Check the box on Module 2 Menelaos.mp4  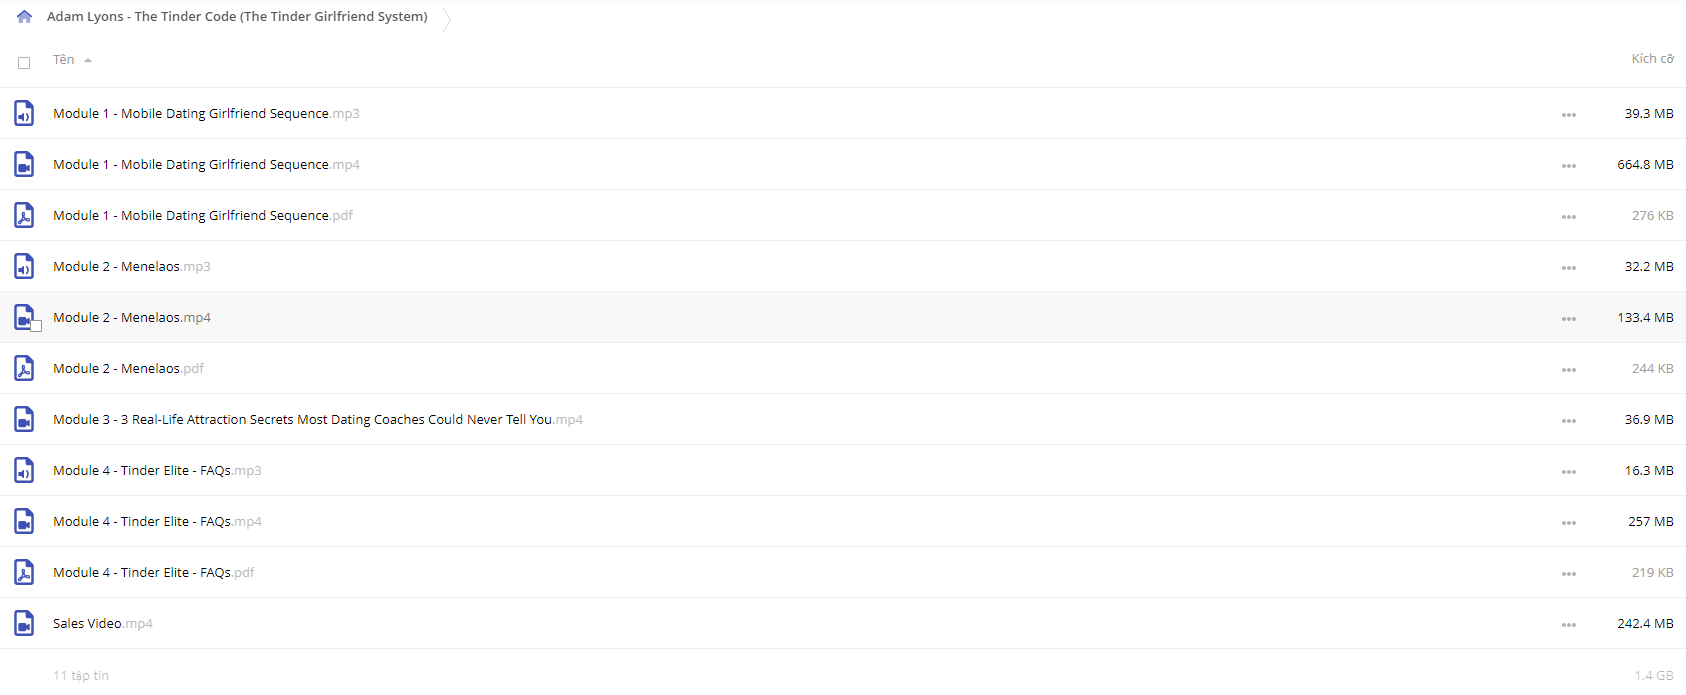click(x=36, y=326)
